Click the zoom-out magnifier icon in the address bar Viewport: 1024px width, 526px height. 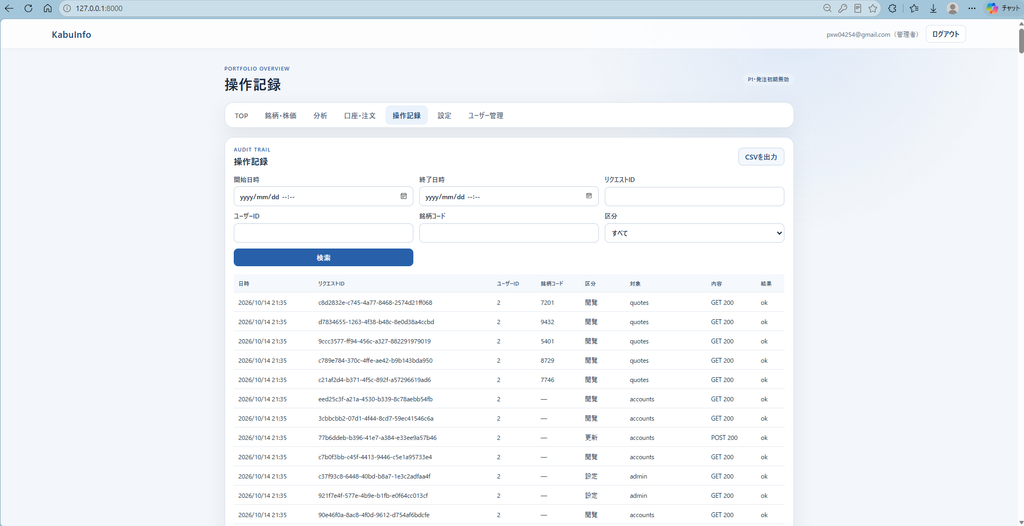(x=827, y=8)
